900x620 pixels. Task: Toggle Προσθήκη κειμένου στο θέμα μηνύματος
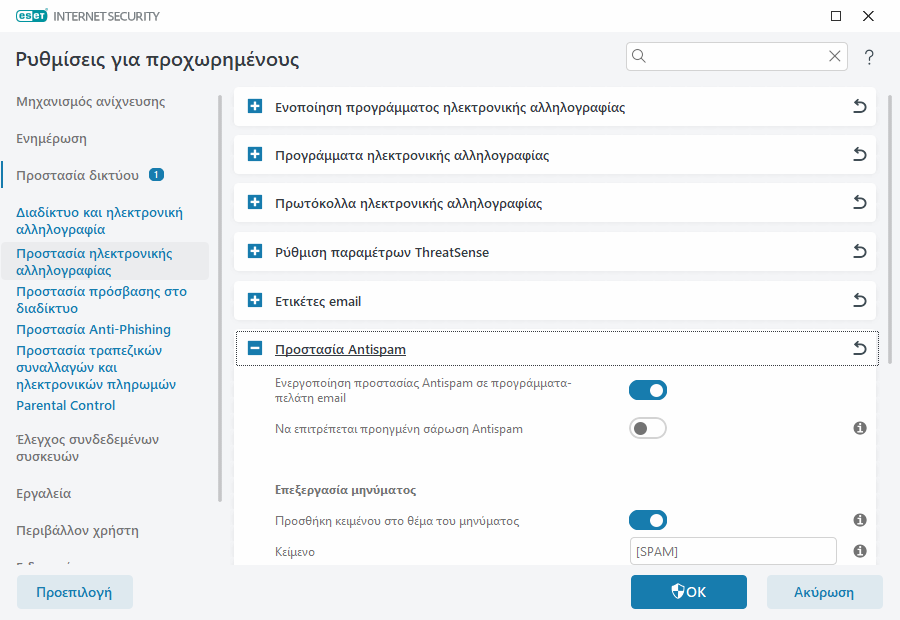648,520
